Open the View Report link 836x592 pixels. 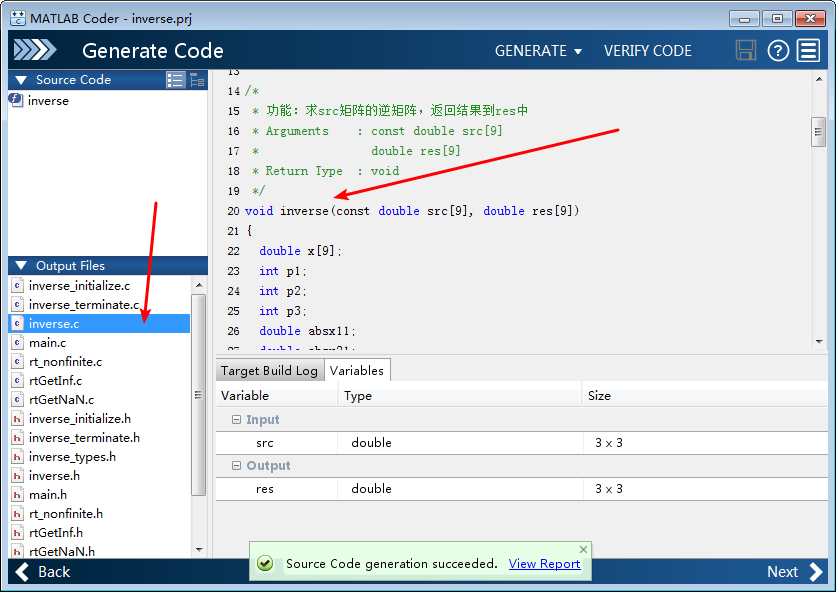(544, 564)
